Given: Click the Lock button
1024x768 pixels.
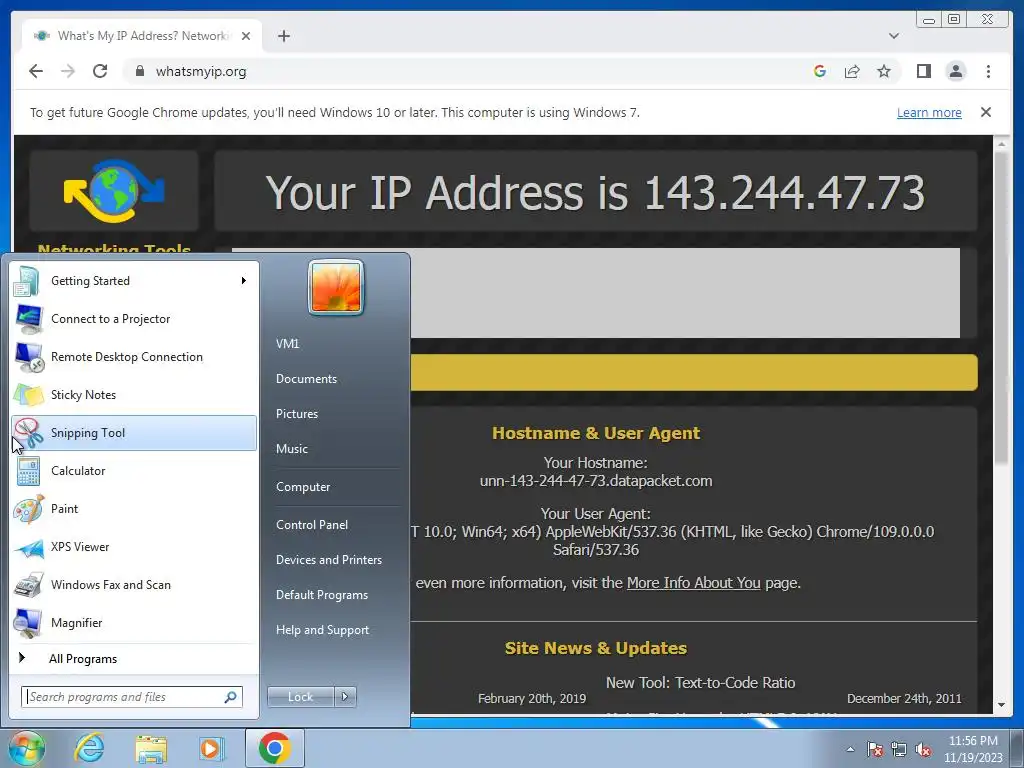Looking at the screenshot, I should [300, 697].
